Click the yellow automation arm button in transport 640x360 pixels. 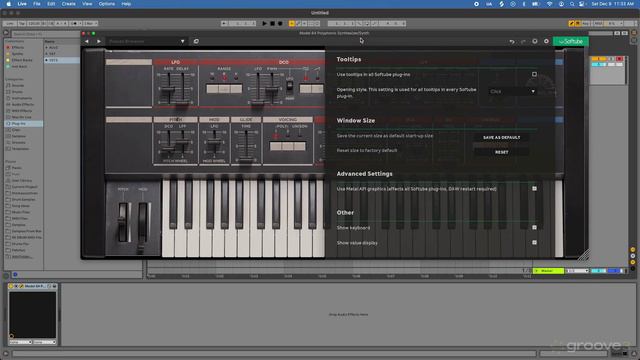click(291, 24)
